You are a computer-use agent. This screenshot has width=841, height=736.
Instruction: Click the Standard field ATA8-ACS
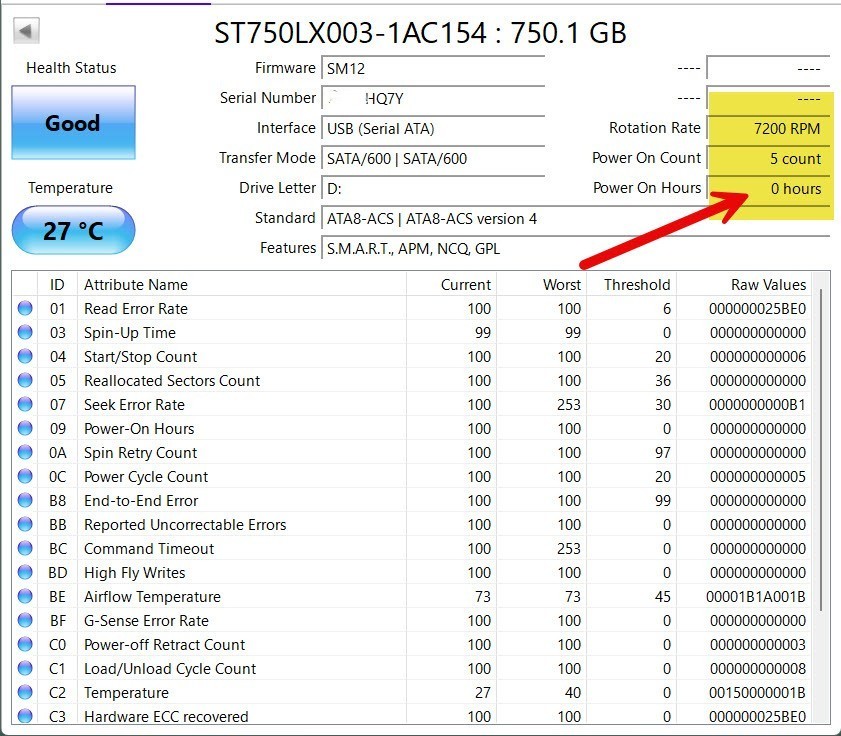click(x=576, y=218)
